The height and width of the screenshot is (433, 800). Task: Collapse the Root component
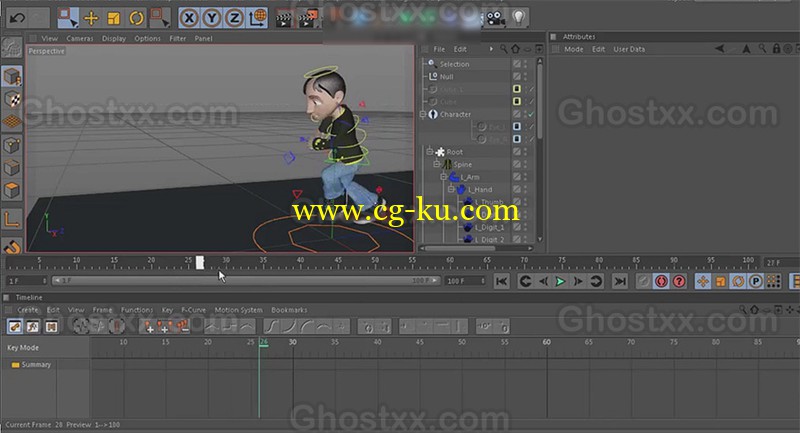coord(430,151)
